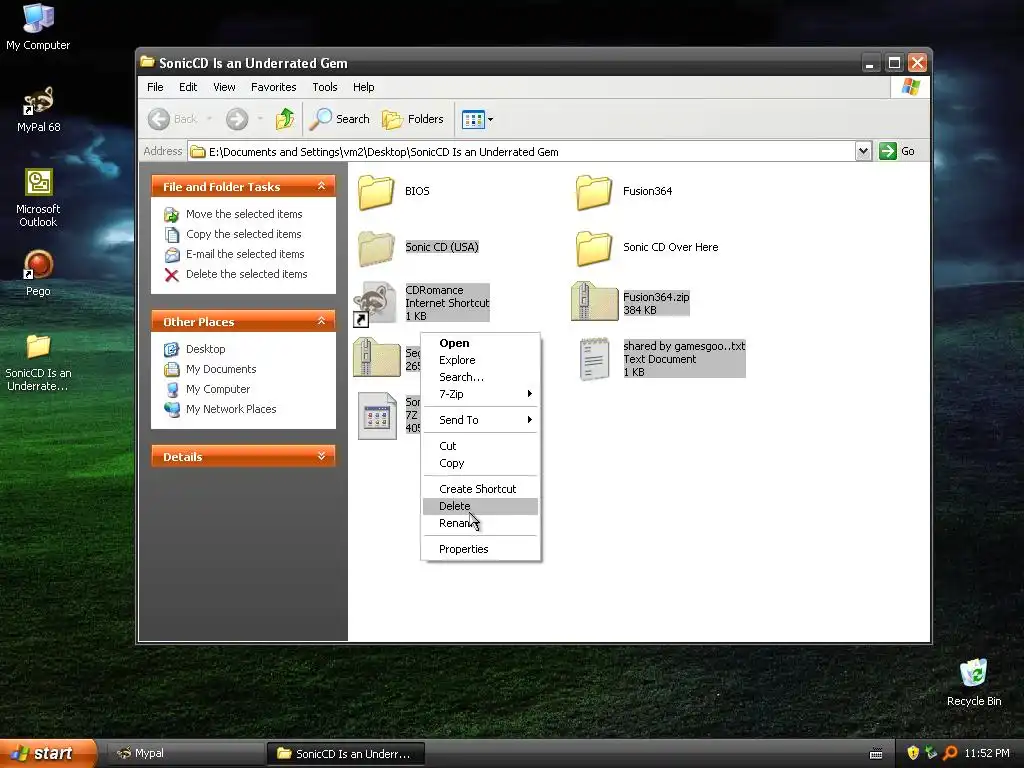Click the Go button
The width and height of the screenshot is (1024, 768).
pos(897,152)
